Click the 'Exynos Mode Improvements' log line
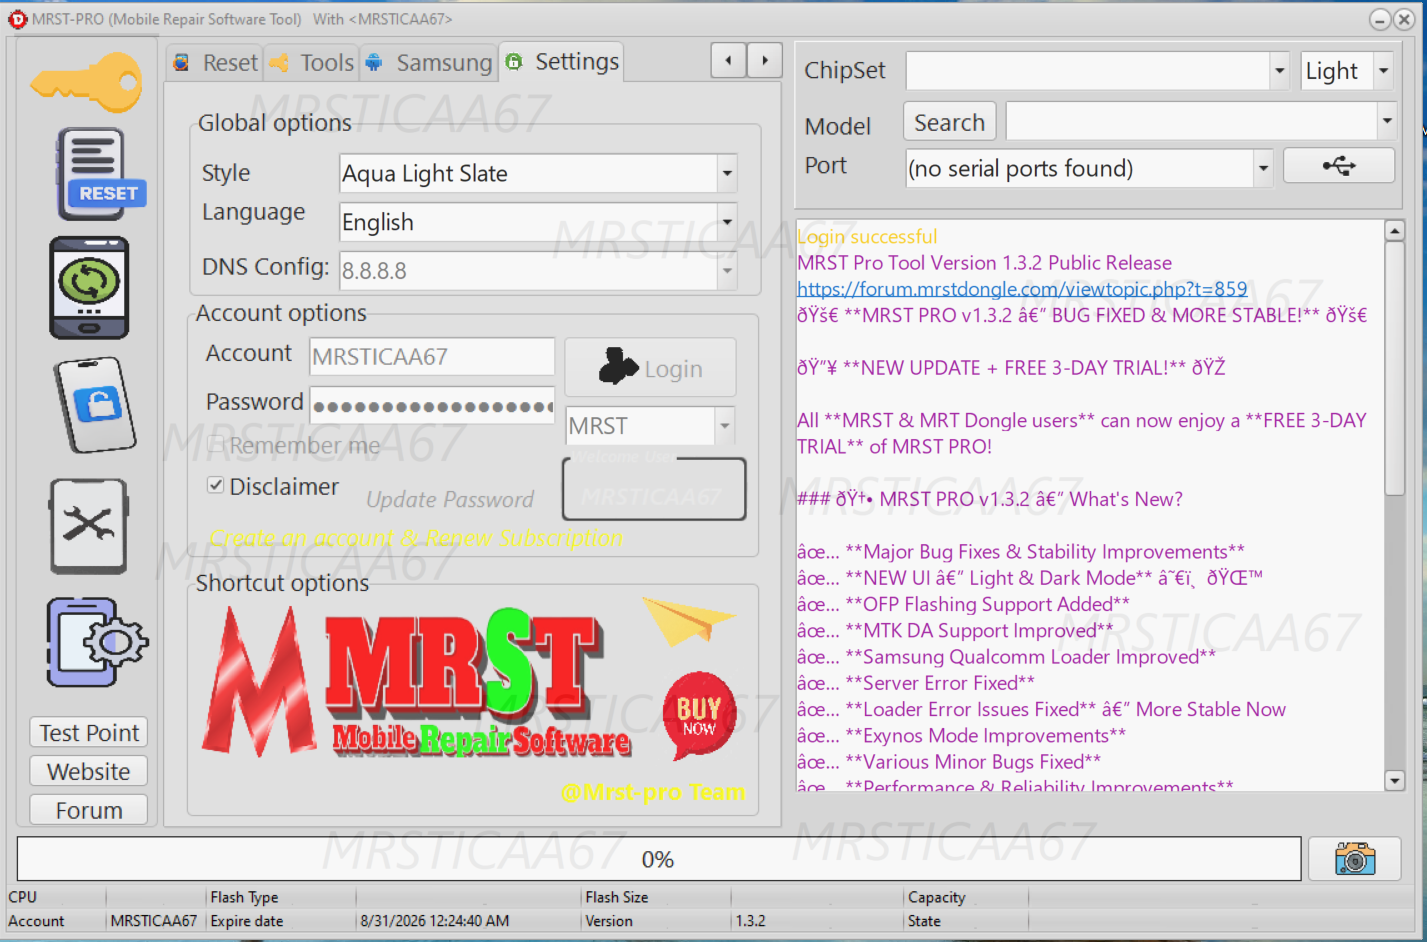 (x=961, y=735)
